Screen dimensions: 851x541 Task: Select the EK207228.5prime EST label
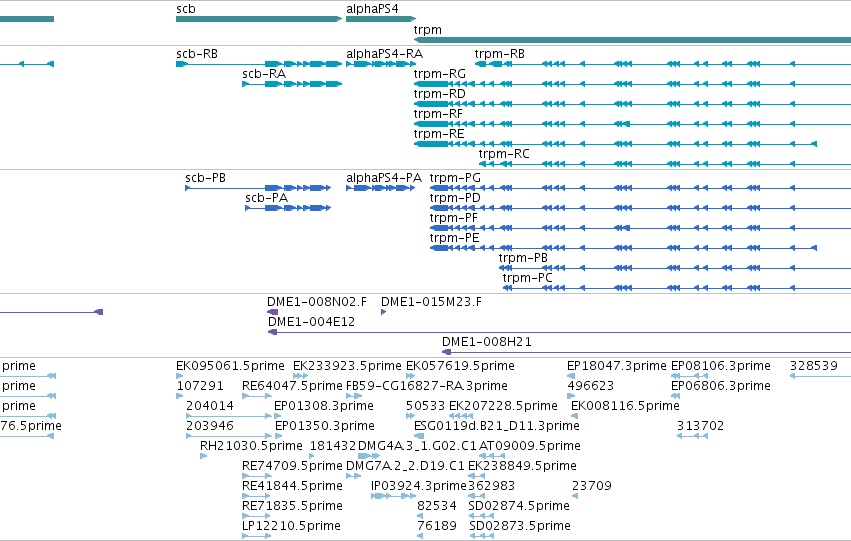click(x=503, y=406)
